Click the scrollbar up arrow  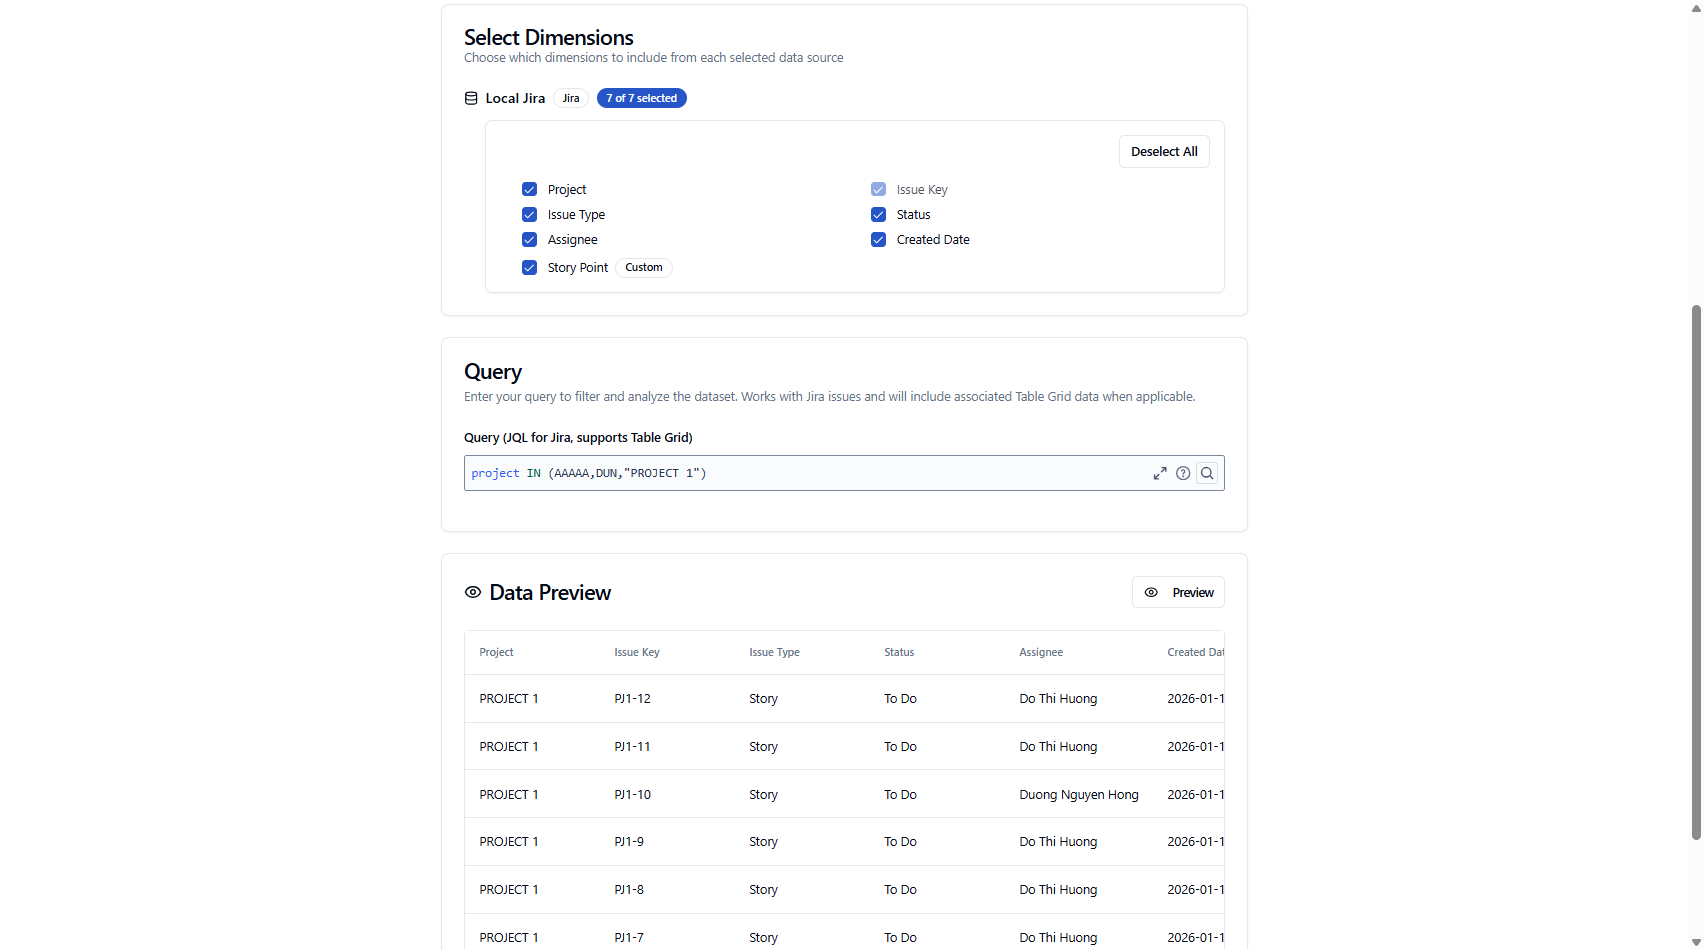click(1696, 7)
